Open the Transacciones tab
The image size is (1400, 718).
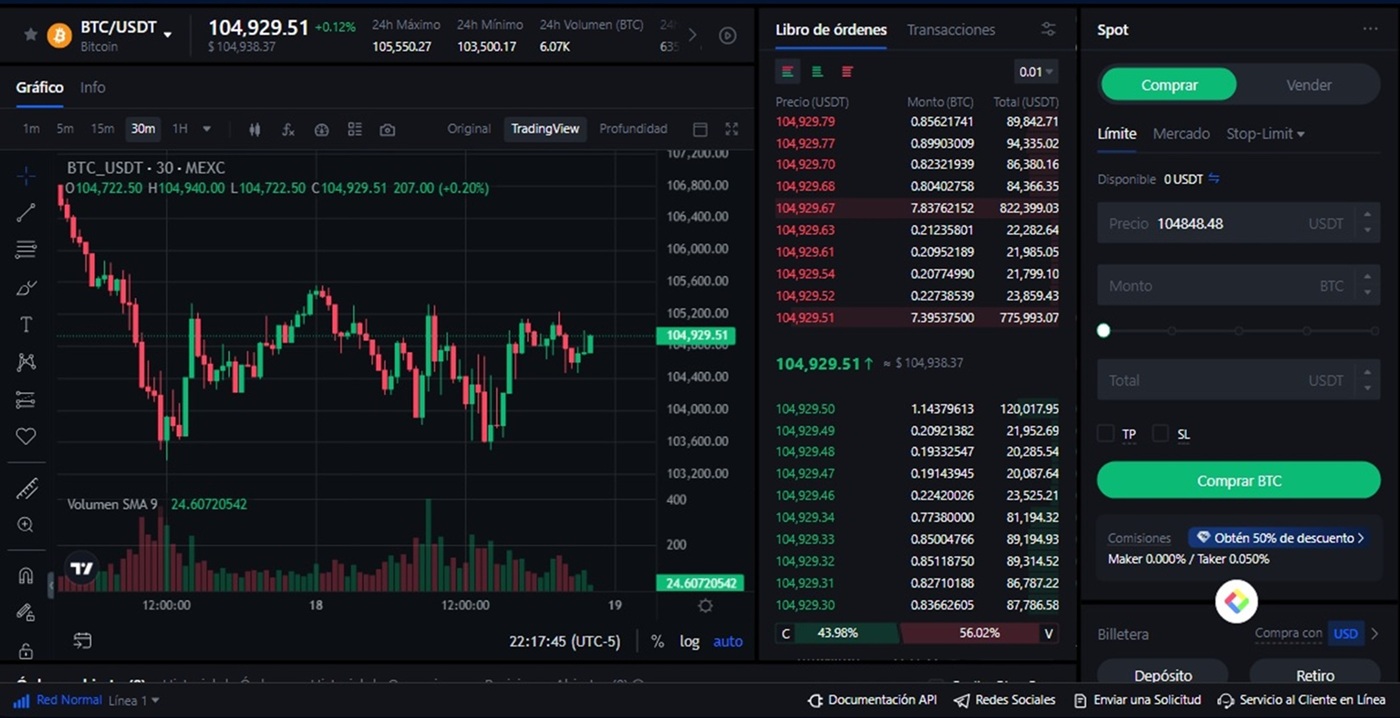[951, 30]
